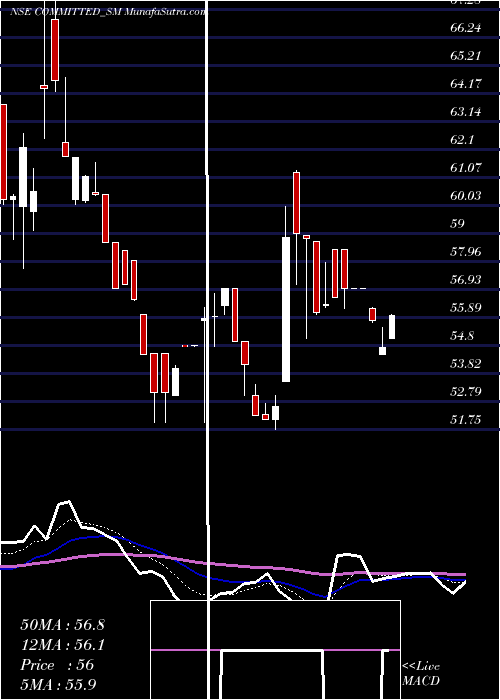Click the 60.03 price axis label
The width and height of the screenshot is (500, 700).
(x=466, y=196)
